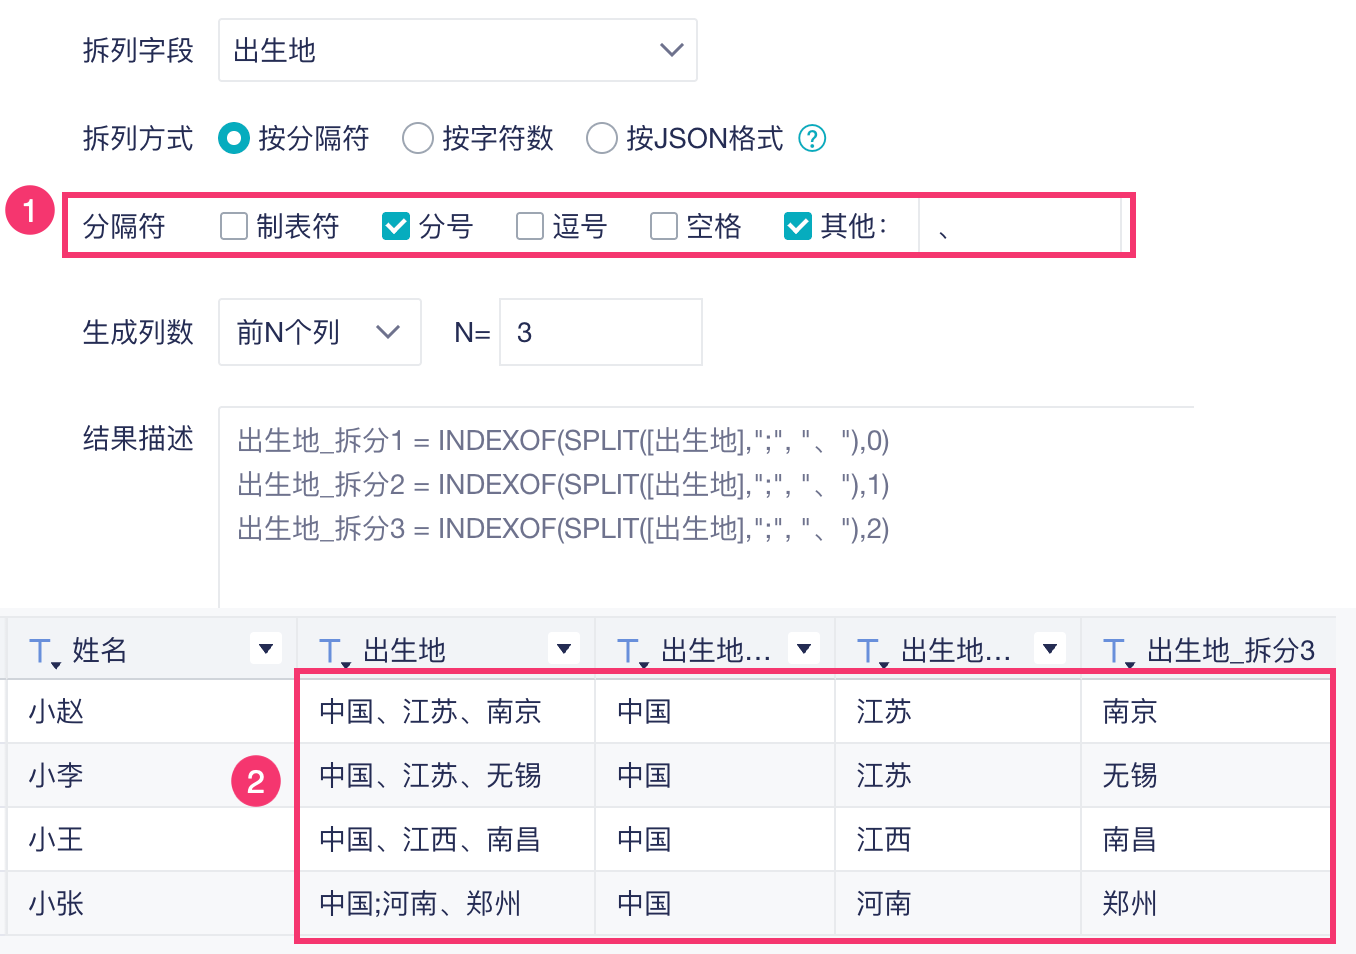This screenshot has width=1356, height=954.
Task: Select the cell 中国、江苏、南京
Action: [446, 712]
